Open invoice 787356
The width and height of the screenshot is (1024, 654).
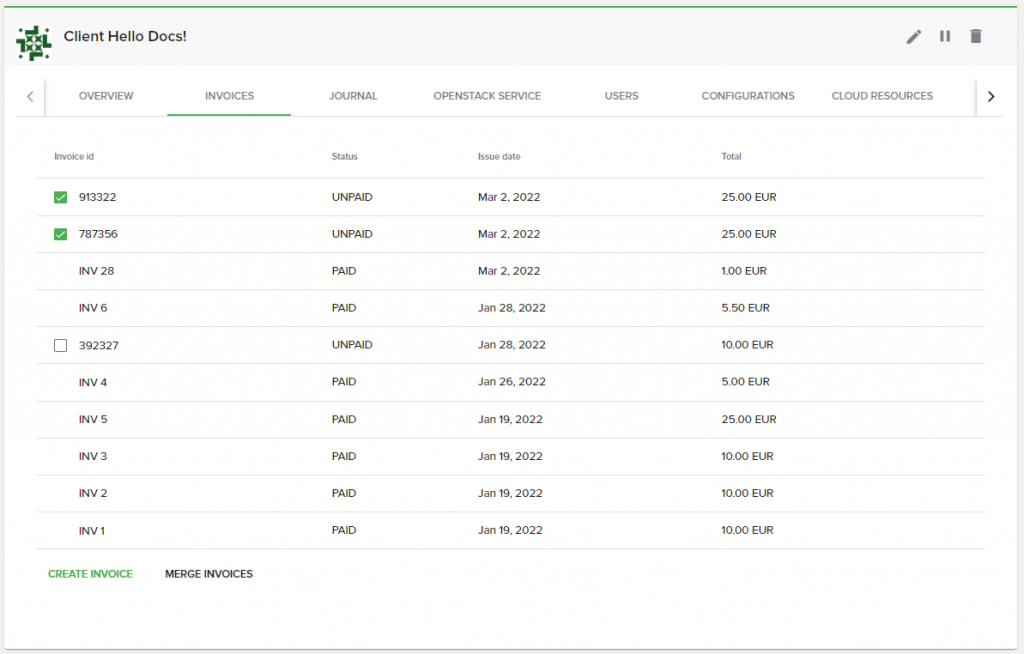coord(98,234)
